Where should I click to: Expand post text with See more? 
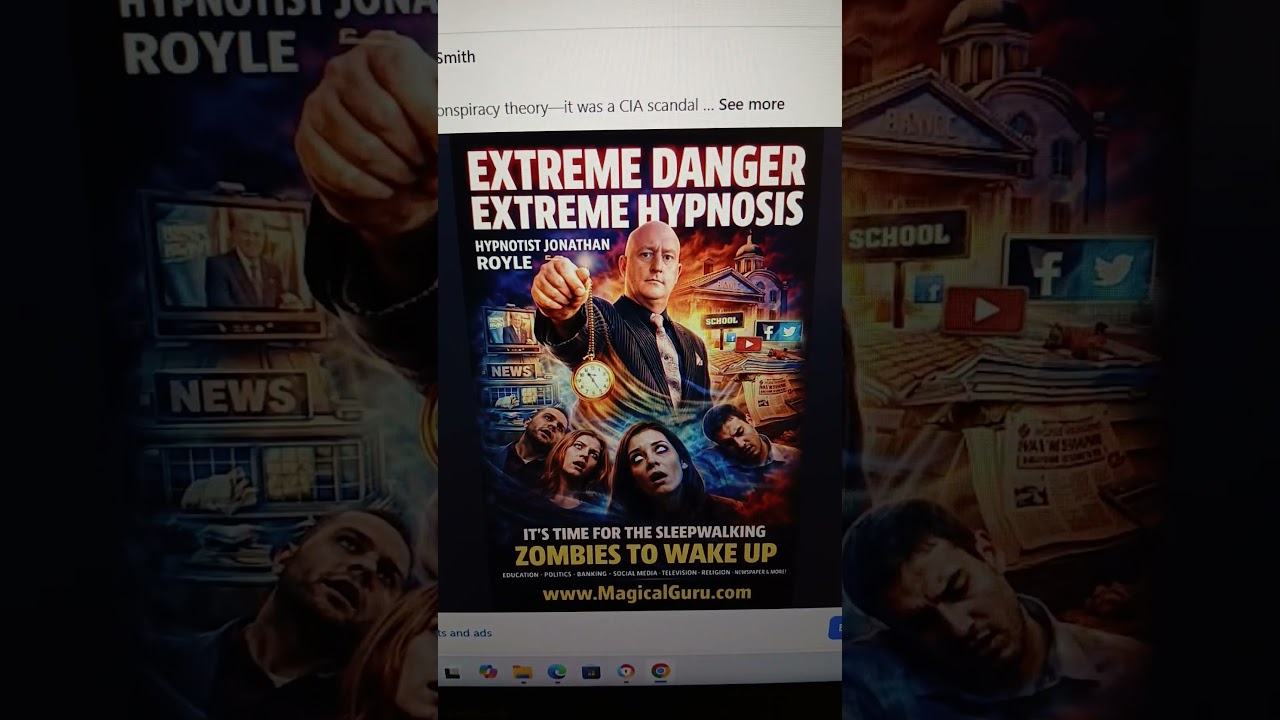[751, 104]
